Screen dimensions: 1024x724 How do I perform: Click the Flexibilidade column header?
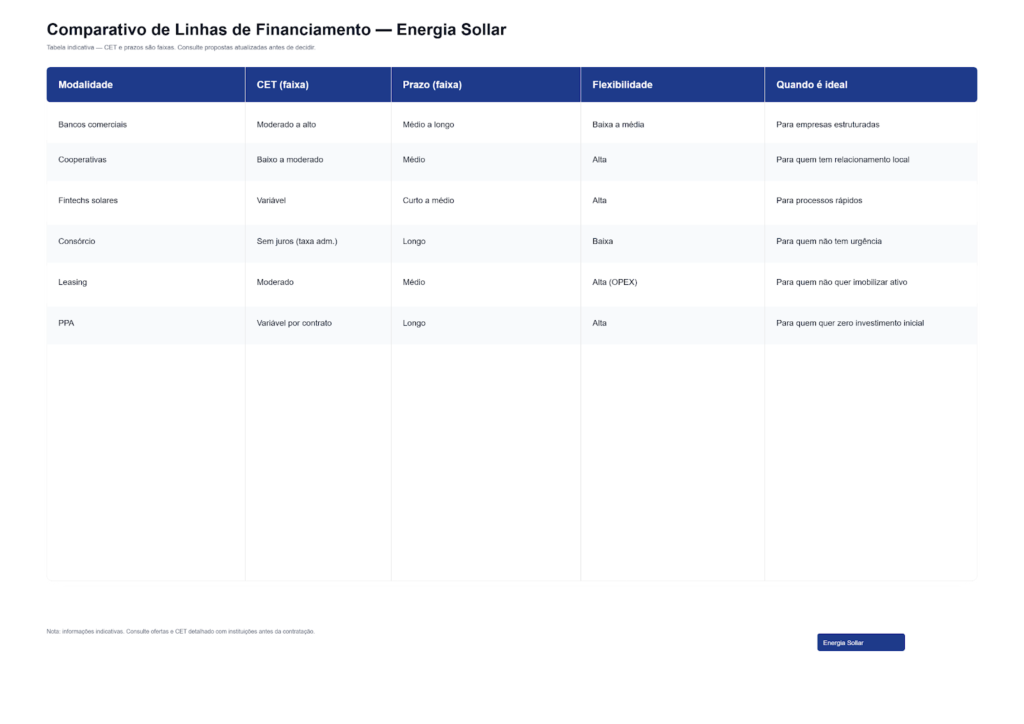622,85
